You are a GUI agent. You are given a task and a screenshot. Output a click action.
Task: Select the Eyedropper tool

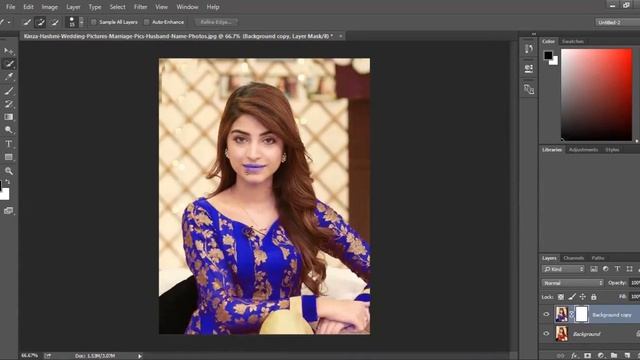pyautogui.click(x=8, y=76)
